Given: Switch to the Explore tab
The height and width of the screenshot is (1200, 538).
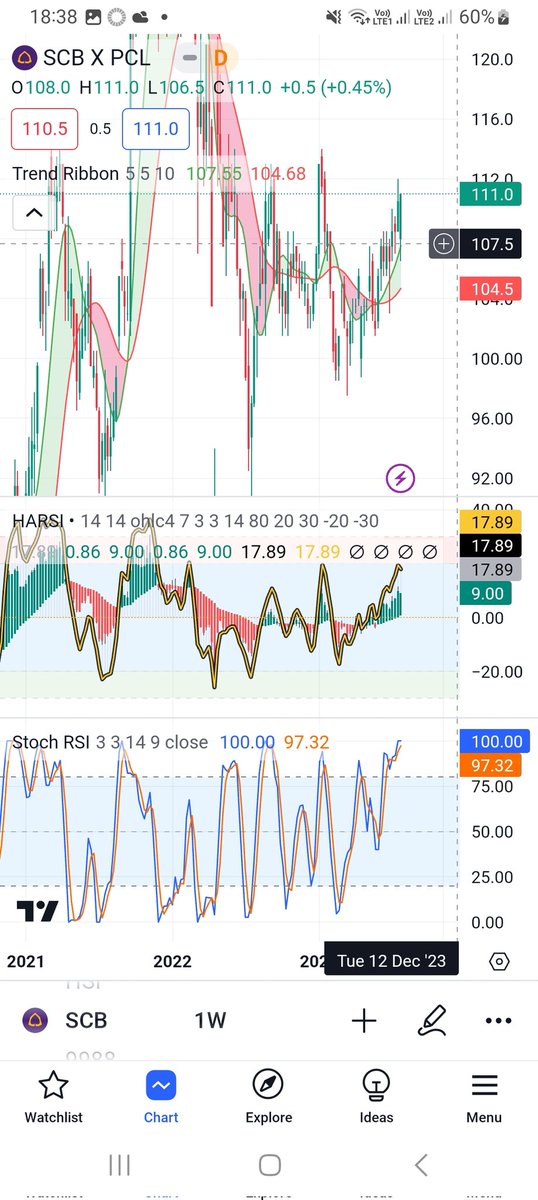Looking at the screenshot, I should point(268,1097).
